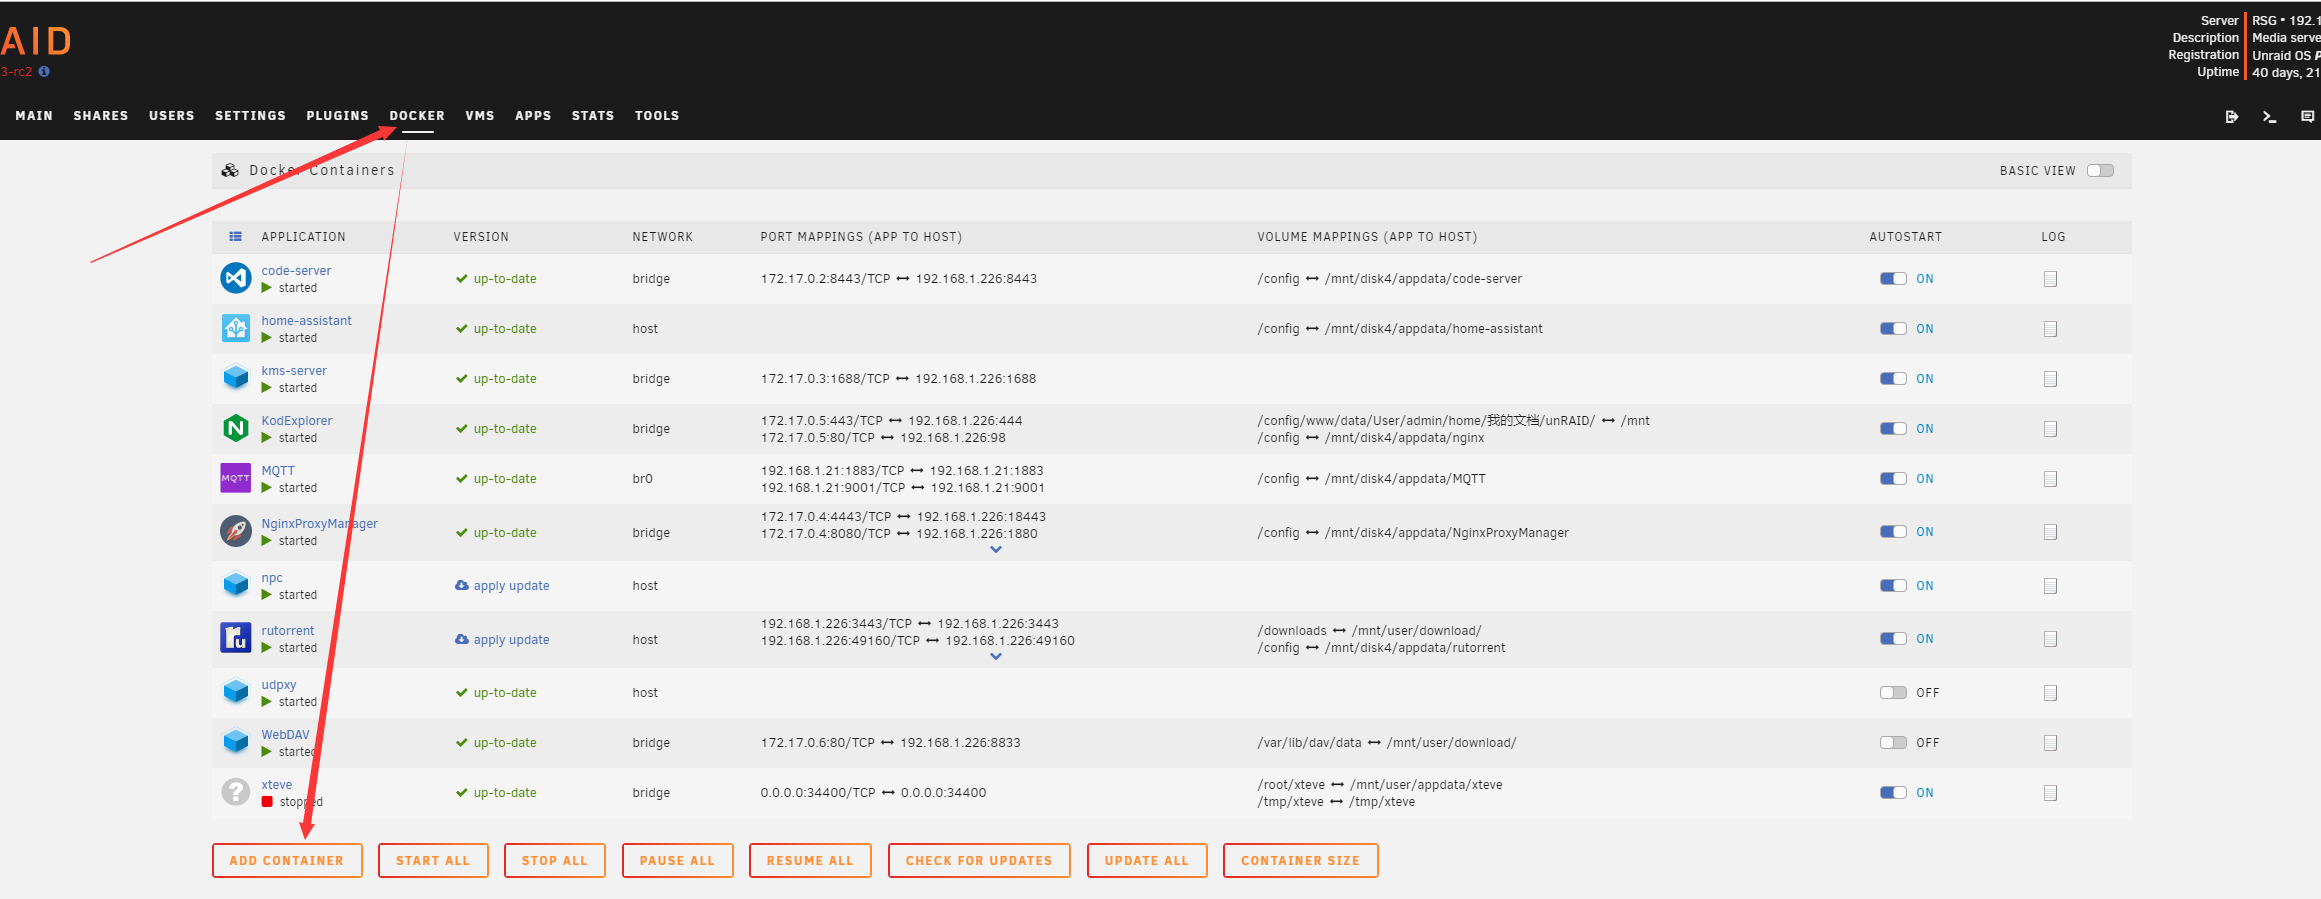Click the kms-server cube icon
The height and width of the screenshot is (899, 2321).
[x=236, y=378]
